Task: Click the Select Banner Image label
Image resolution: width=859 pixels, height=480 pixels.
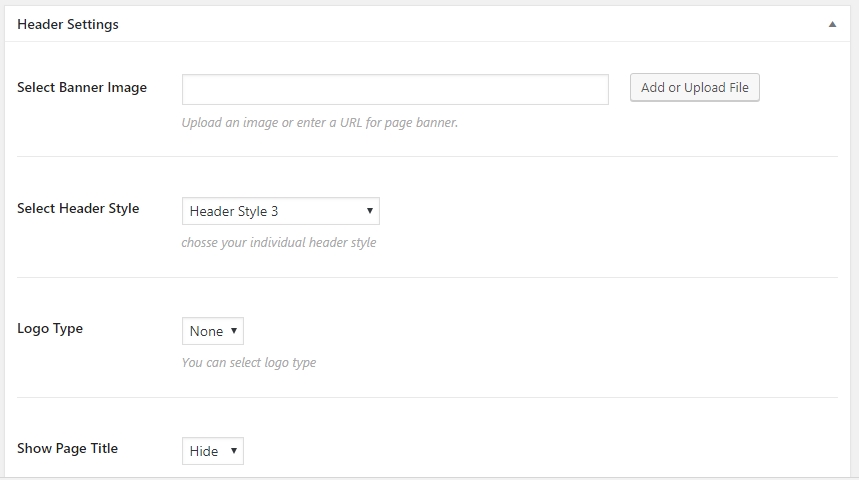Action: pyautogui.click(x=82, y=88)
